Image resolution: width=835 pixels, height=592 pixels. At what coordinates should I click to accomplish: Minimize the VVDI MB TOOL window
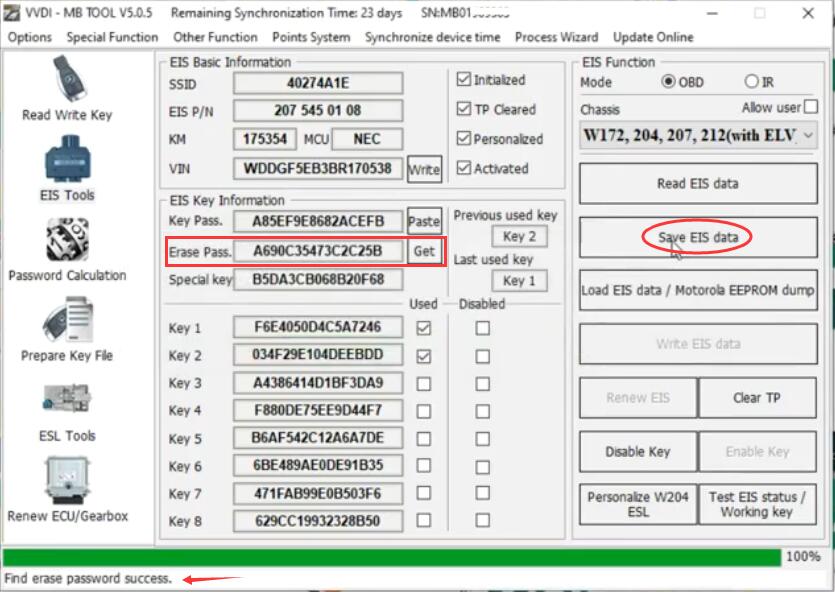pyautogui.click(x=713, y=13)
